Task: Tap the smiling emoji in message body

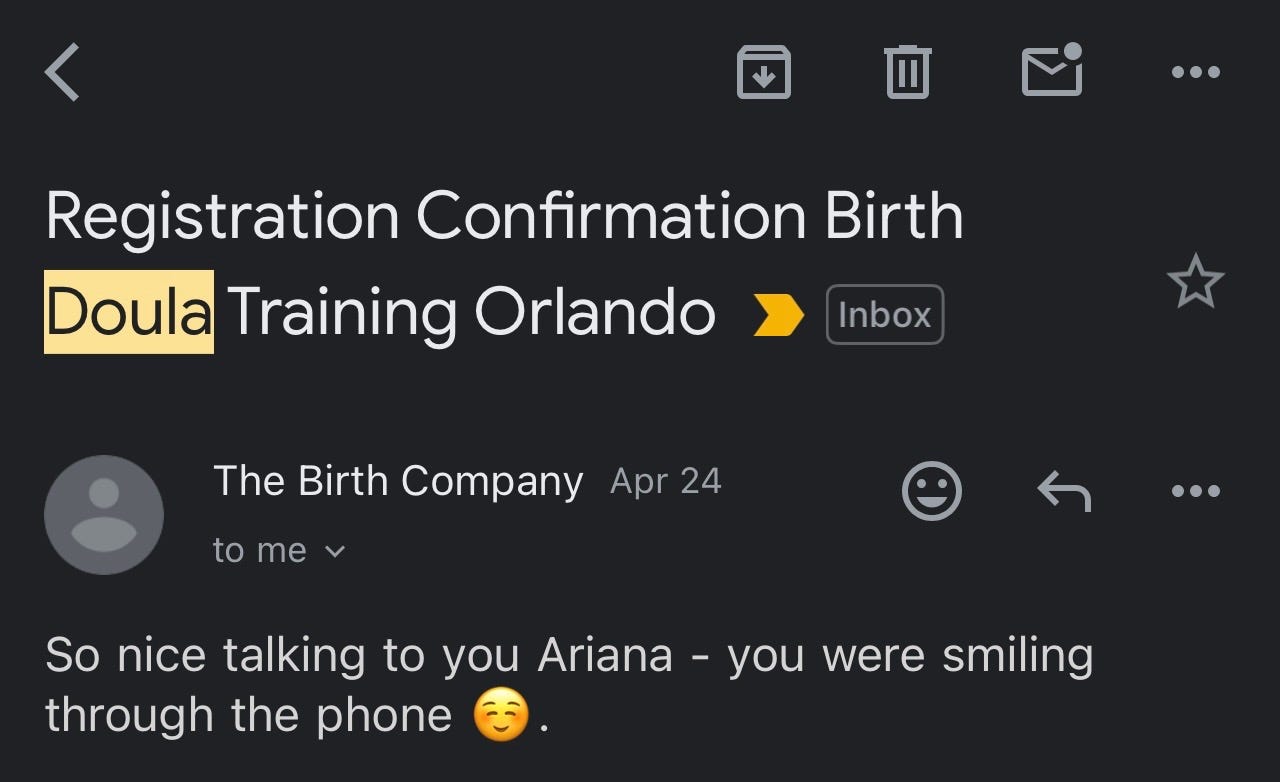Action: tap(500, 716)
